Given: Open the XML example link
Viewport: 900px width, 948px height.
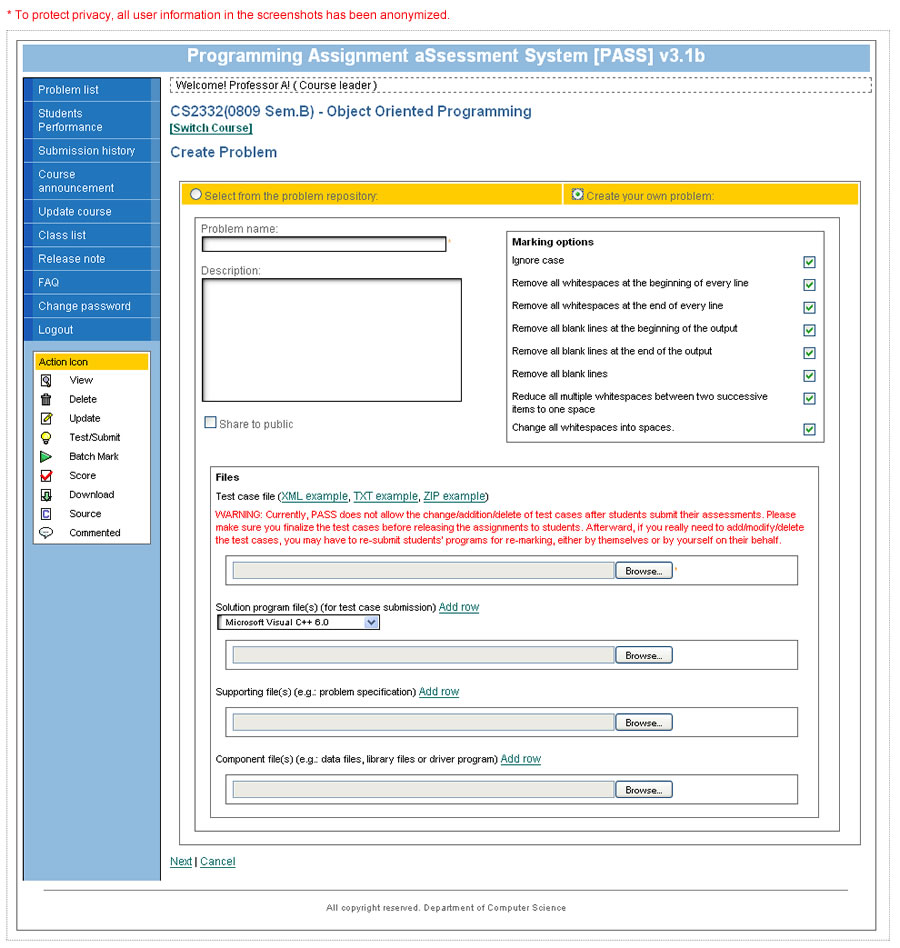Looking at the screenshot, I should click(315, 496).
